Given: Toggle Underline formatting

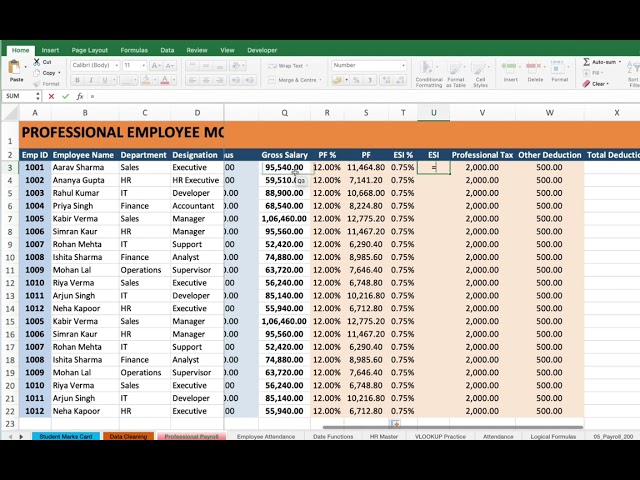Looking at the screenshot, I should coord(105,80).
